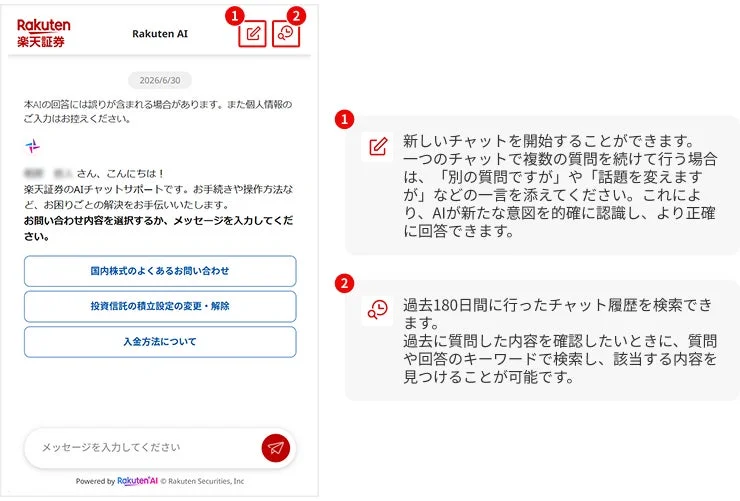Click history search icon in explanation panel 2
Image resolution: width=740 pixels, height=501 pixels.
pos(378,310)
